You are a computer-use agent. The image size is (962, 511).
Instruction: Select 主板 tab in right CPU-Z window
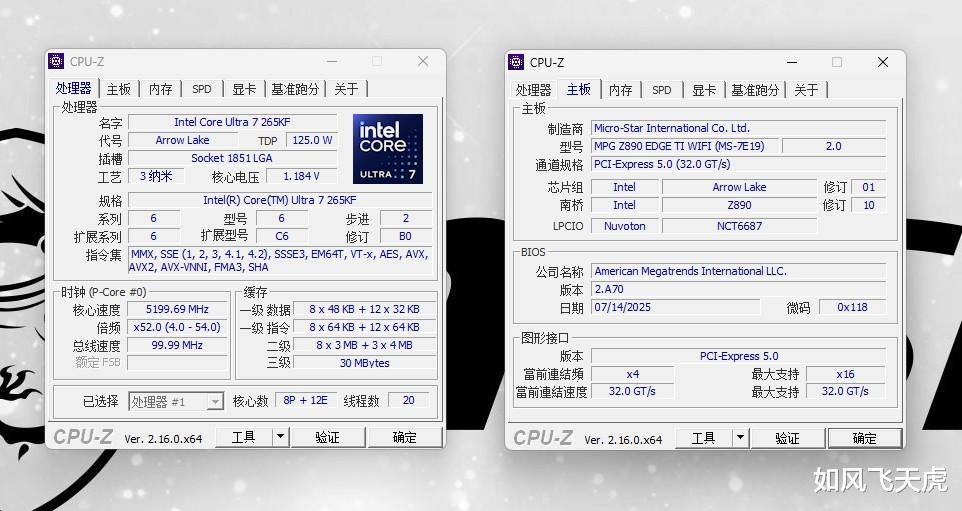(579, 89)
